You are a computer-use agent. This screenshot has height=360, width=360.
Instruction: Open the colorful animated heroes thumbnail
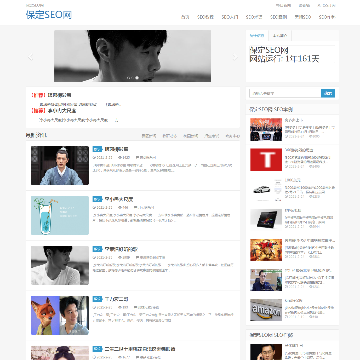[x=266, y=250]
